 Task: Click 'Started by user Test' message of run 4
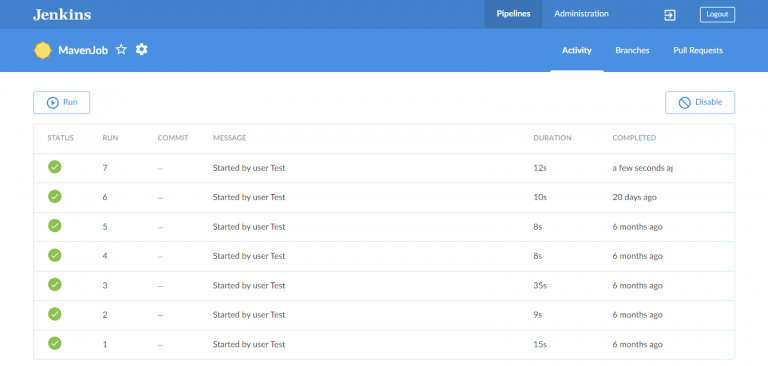[x=249, y=256]
